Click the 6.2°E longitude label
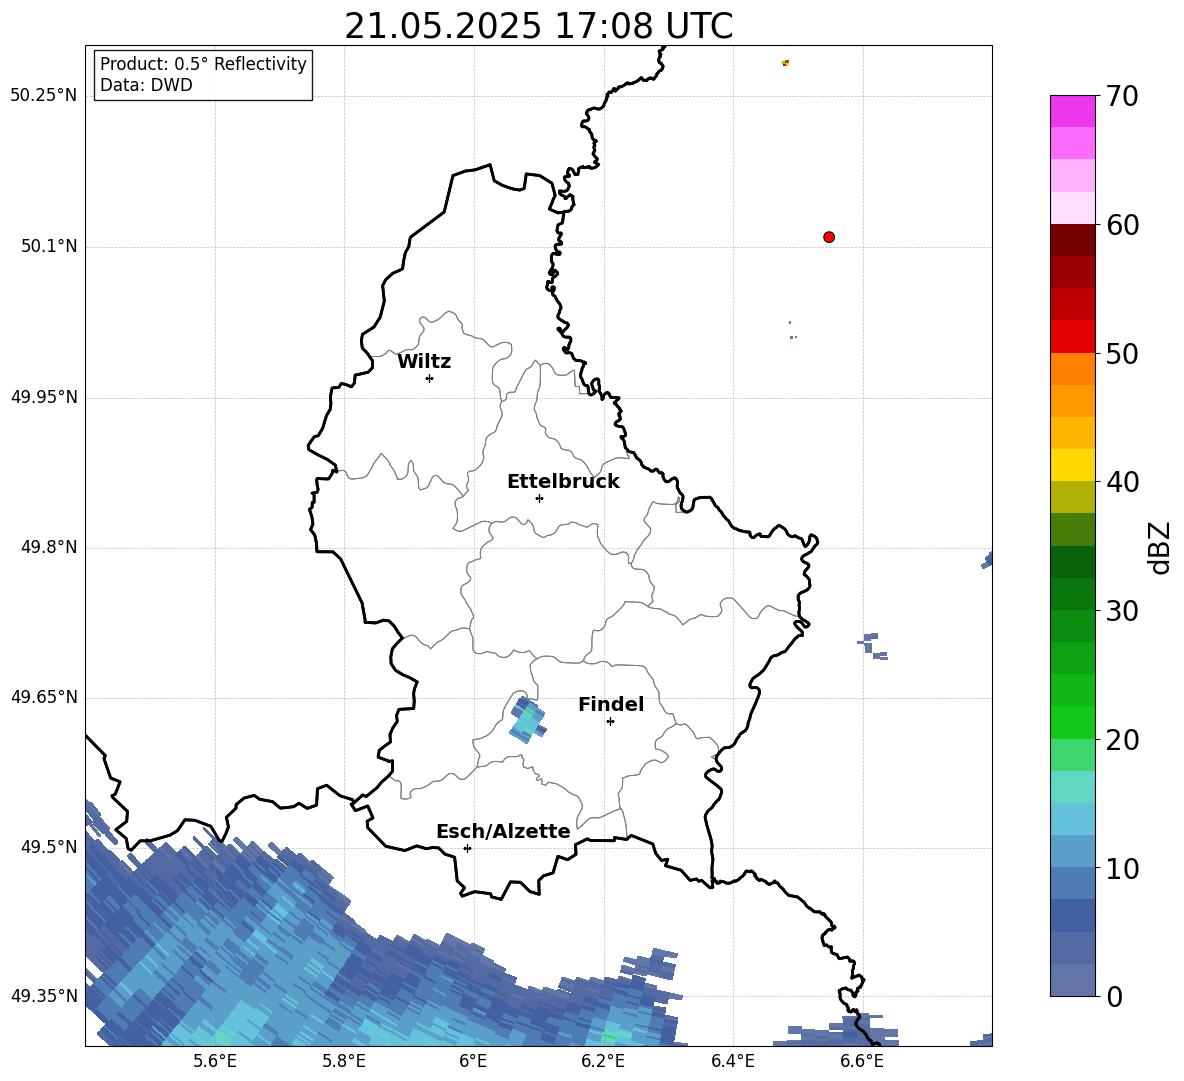The image size is (1184, 1081). point(603,1061)
